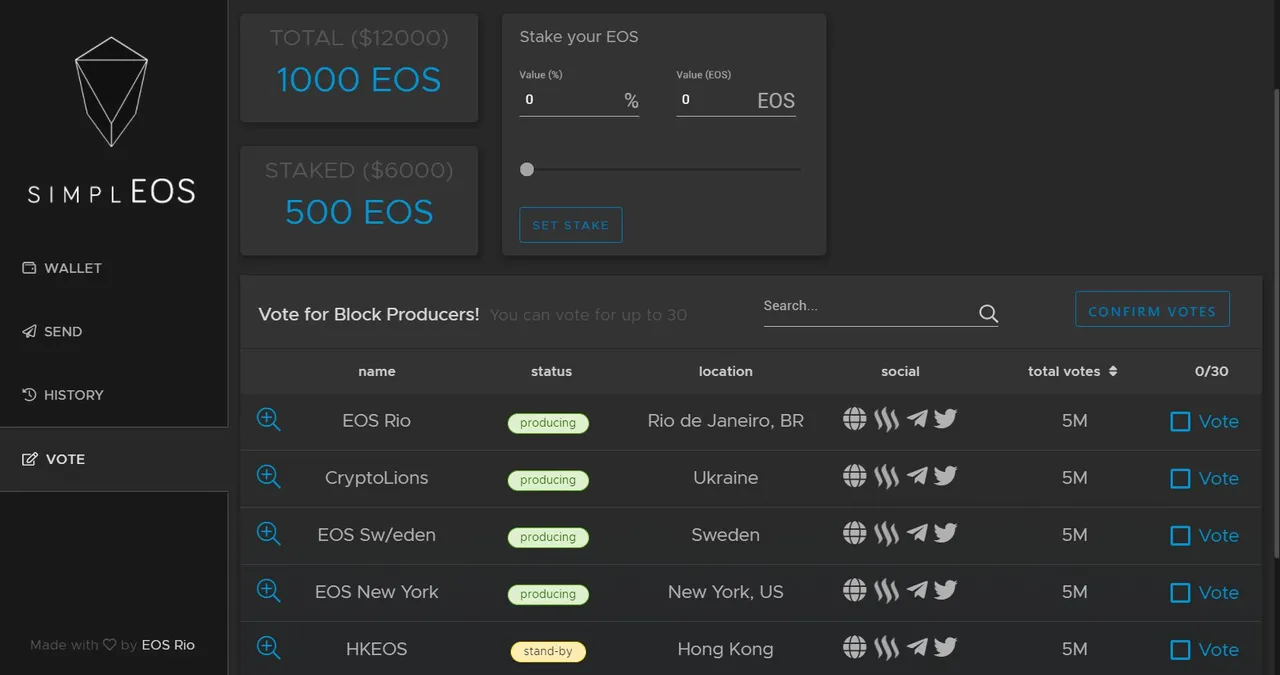
Task: Open EOS Sw/eden Twitter icon
Action: coord(945,533)
